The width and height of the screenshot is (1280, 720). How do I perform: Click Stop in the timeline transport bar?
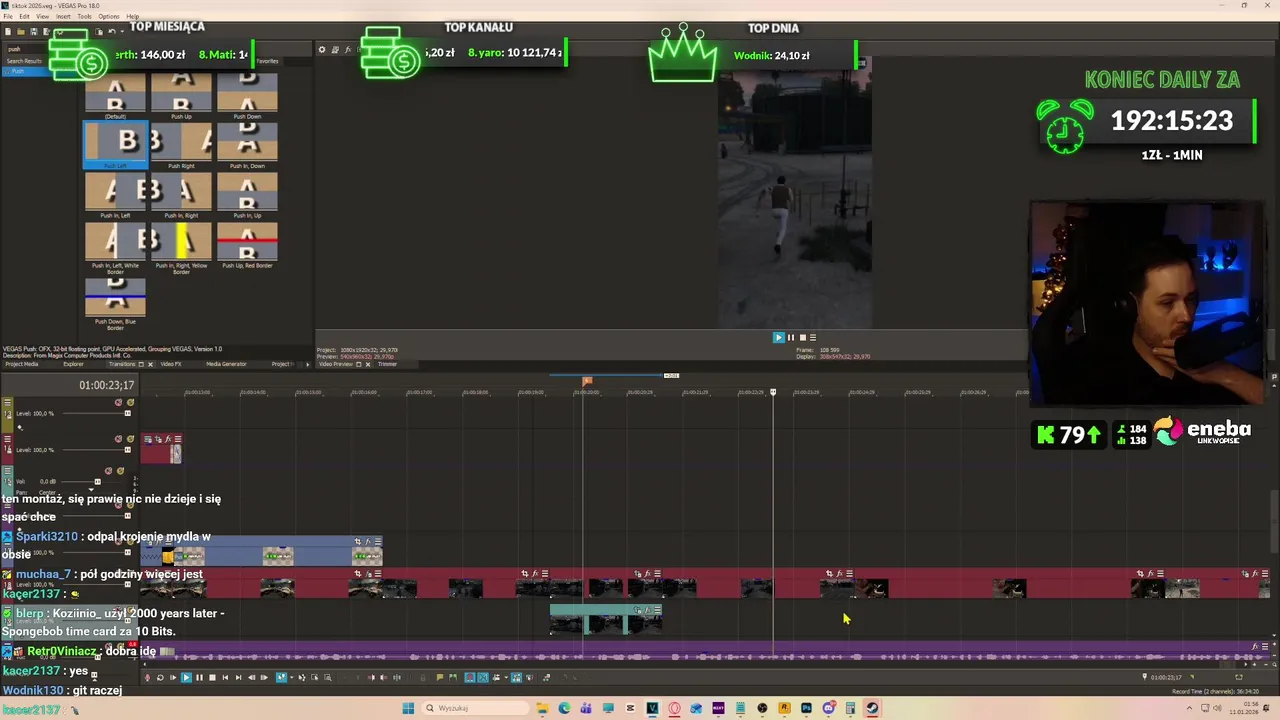(x=212, y=678)
